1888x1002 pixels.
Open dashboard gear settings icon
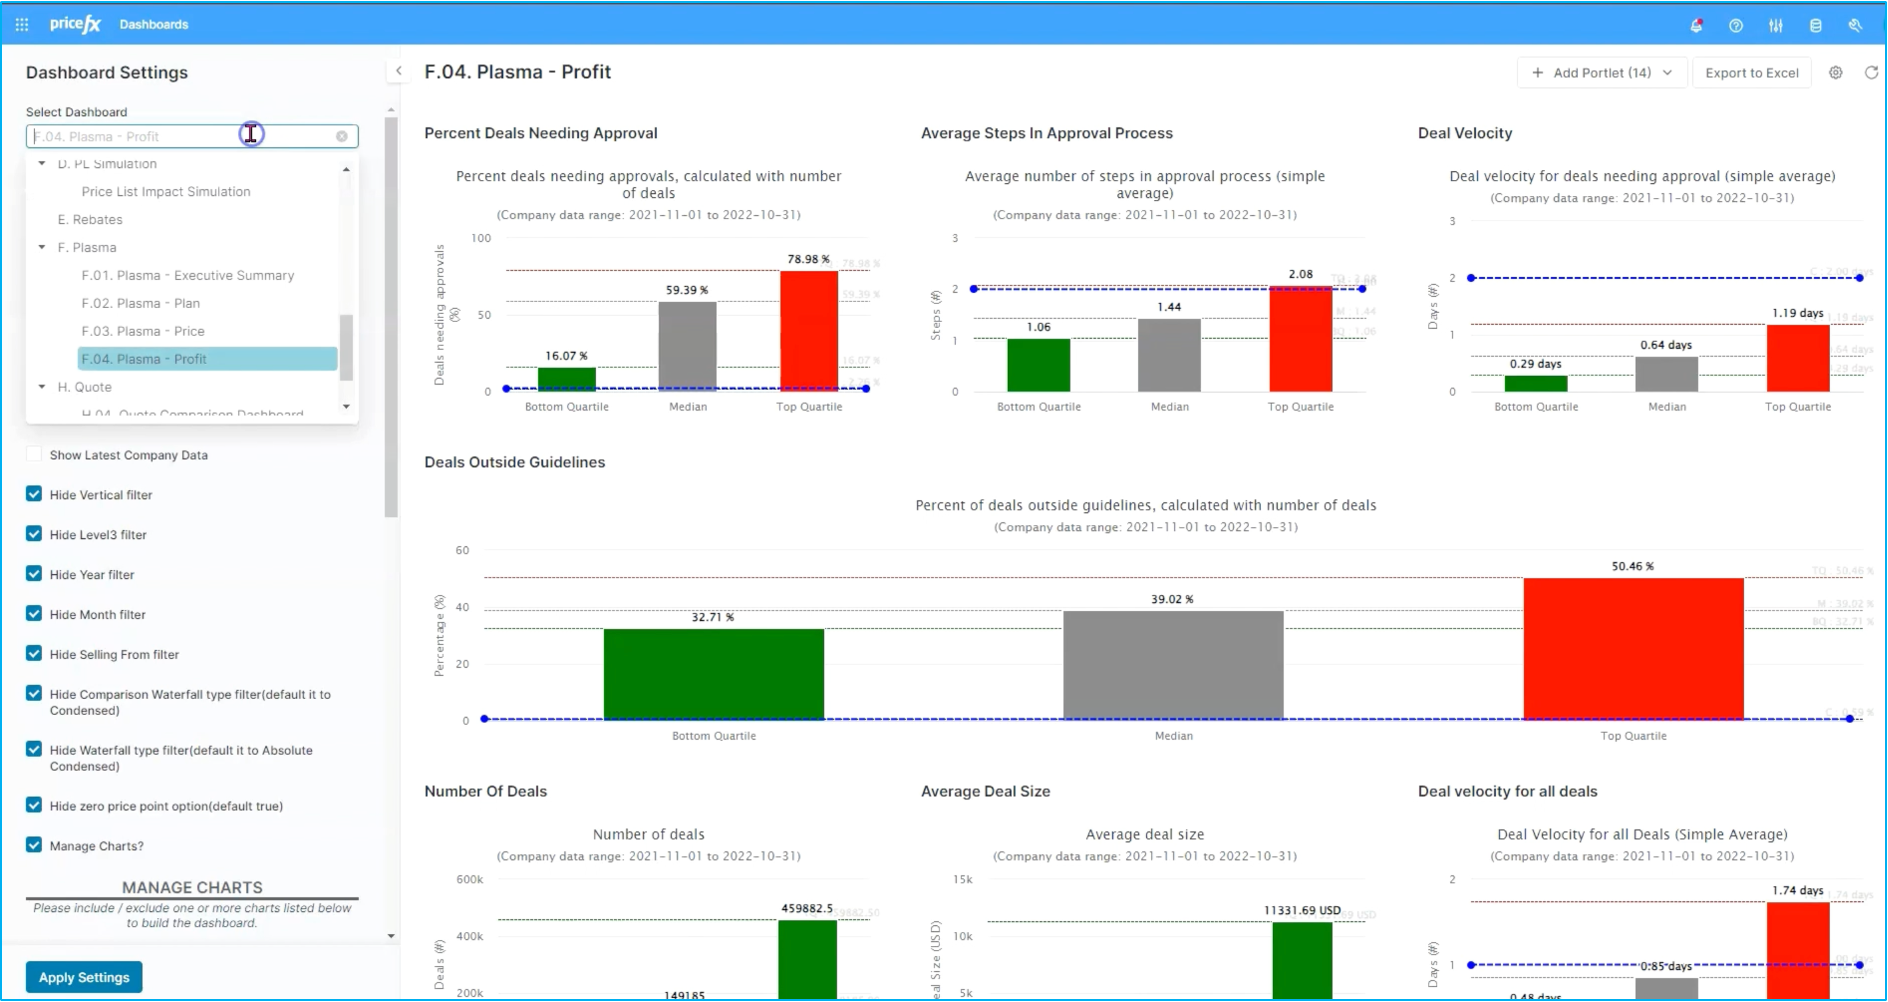click(1836, 73)
